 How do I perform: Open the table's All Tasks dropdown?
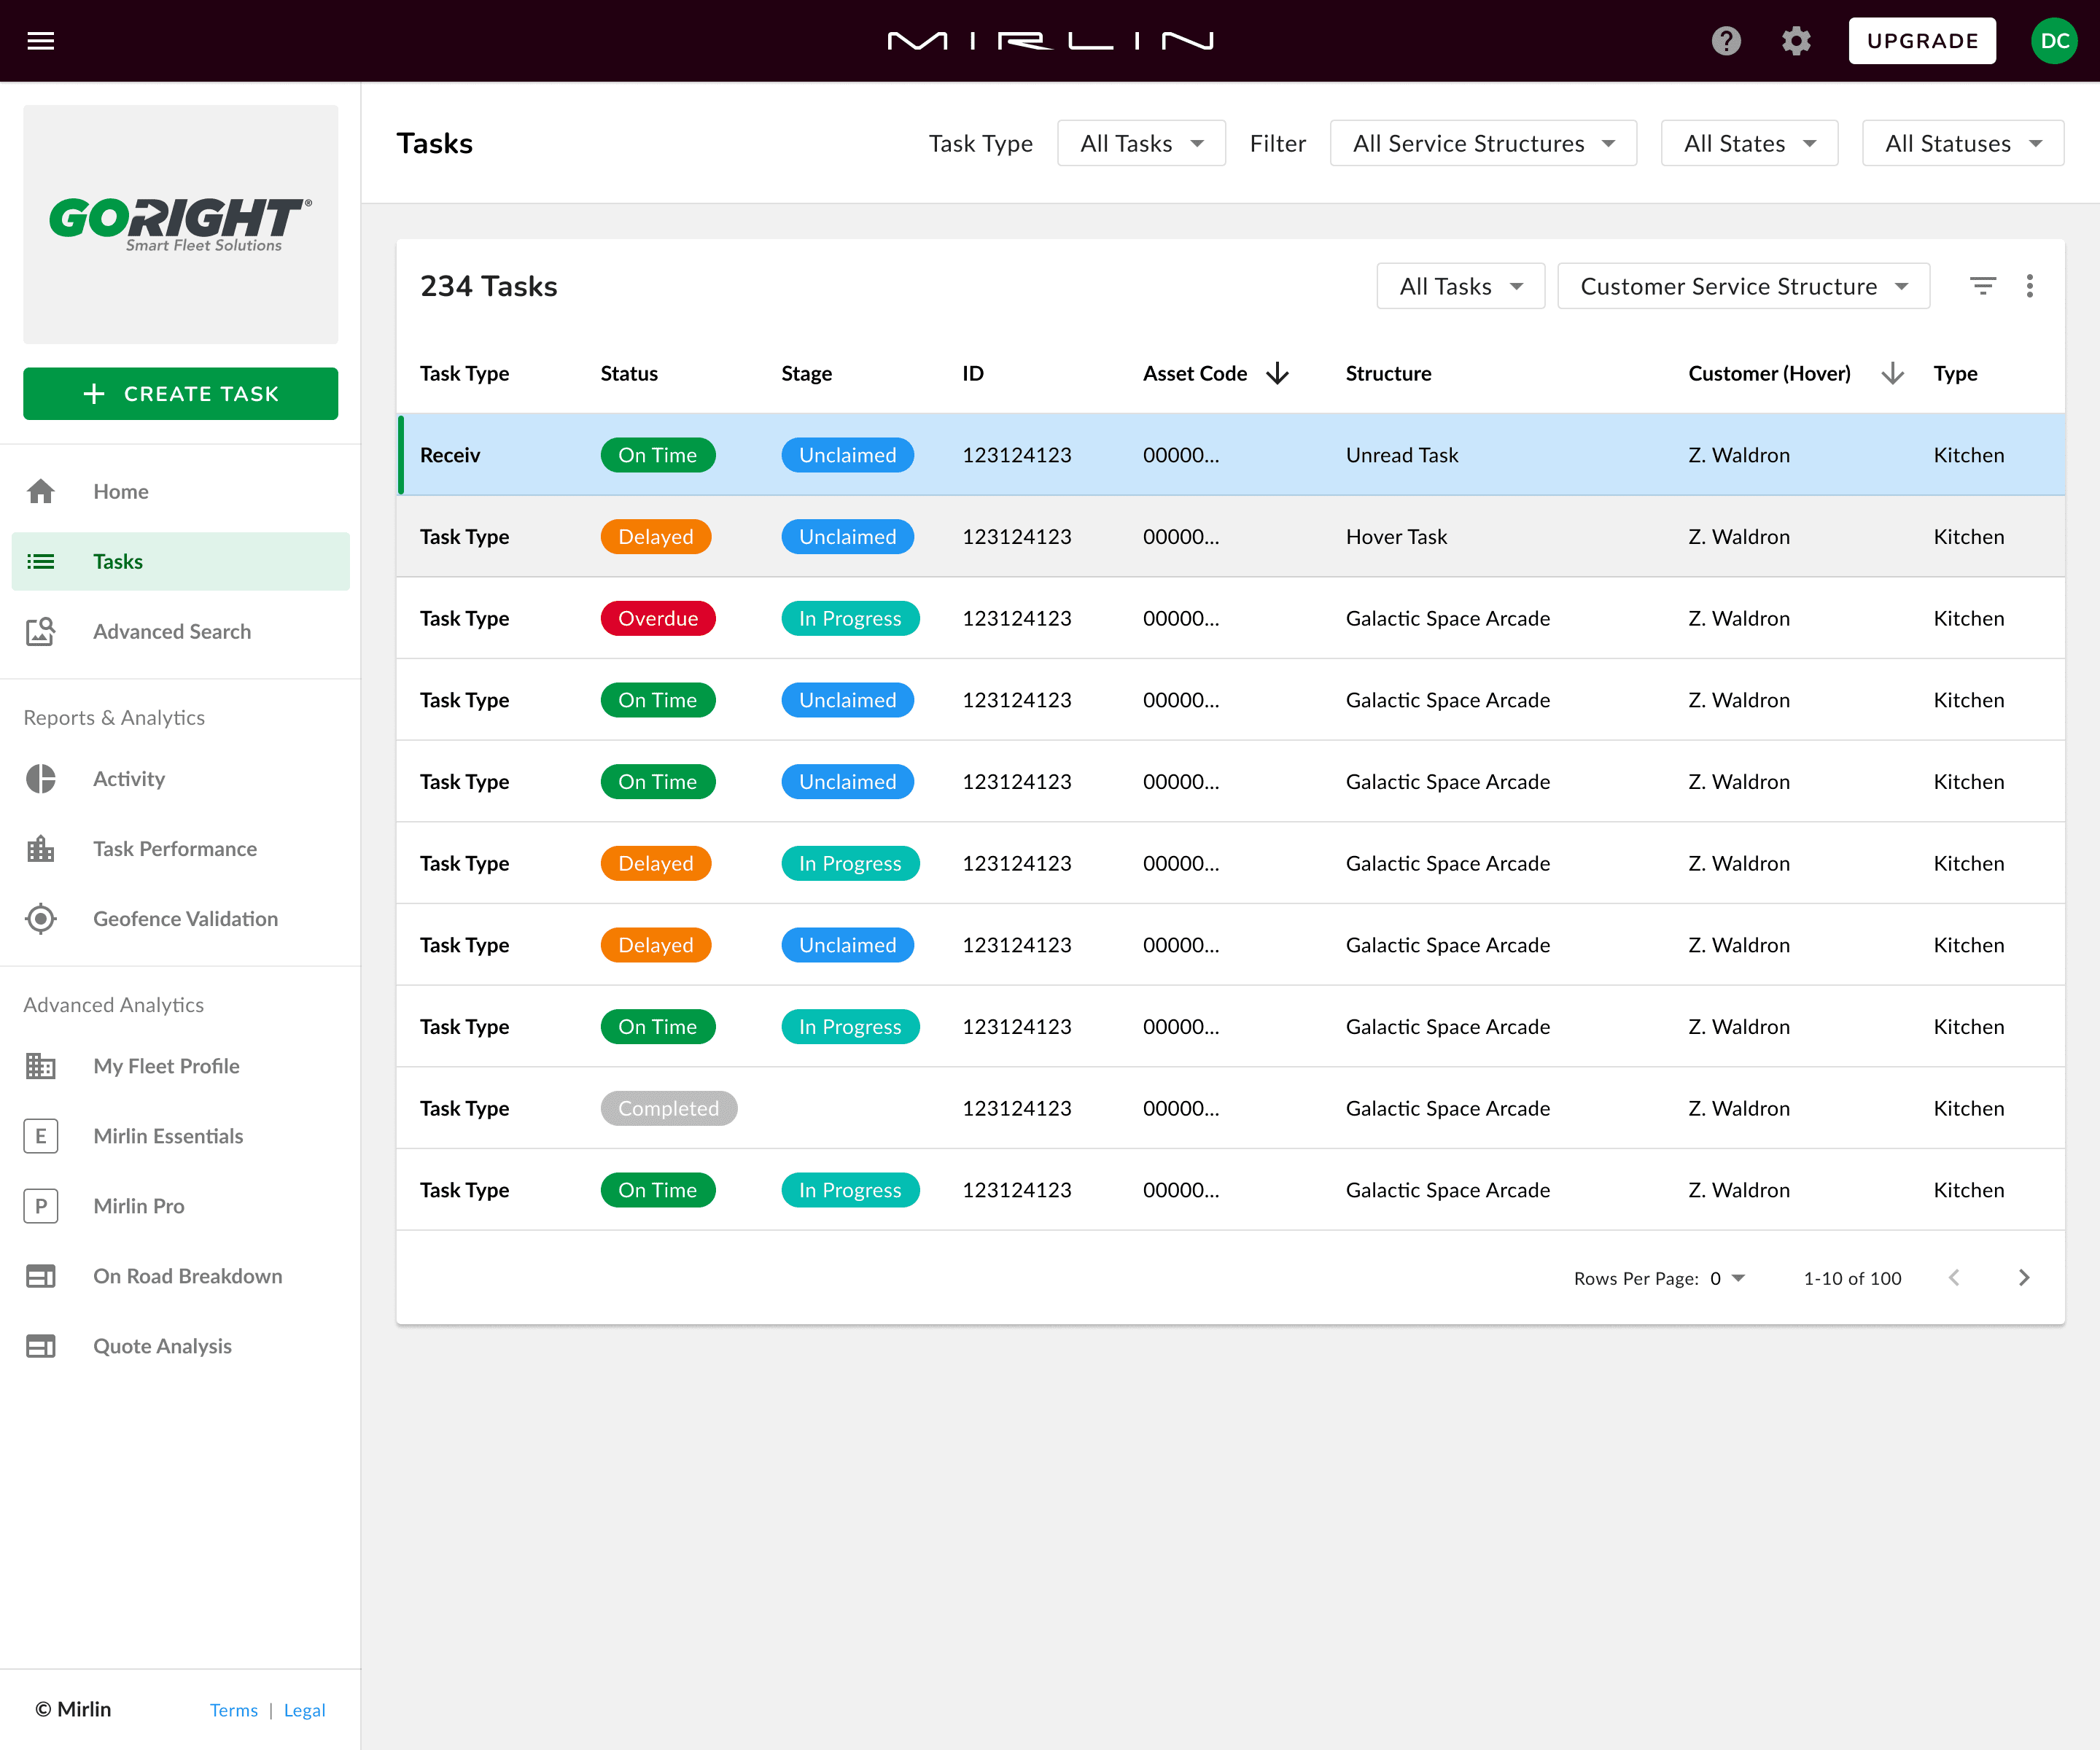point(1460,286)
